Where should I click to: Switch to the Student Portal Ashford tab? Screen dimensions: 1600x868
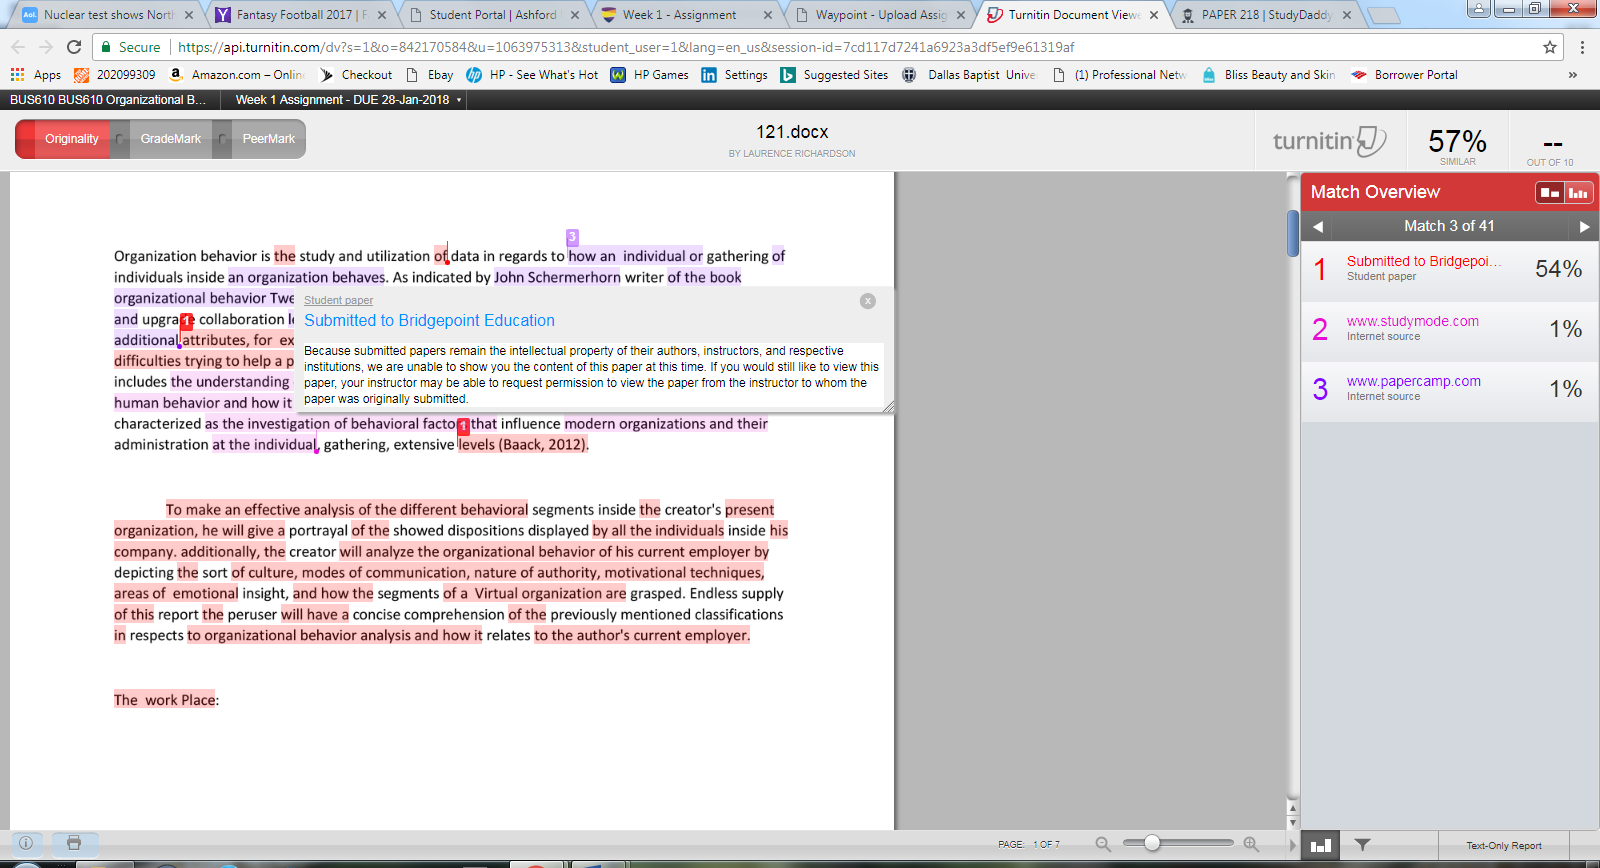[492, 15]
